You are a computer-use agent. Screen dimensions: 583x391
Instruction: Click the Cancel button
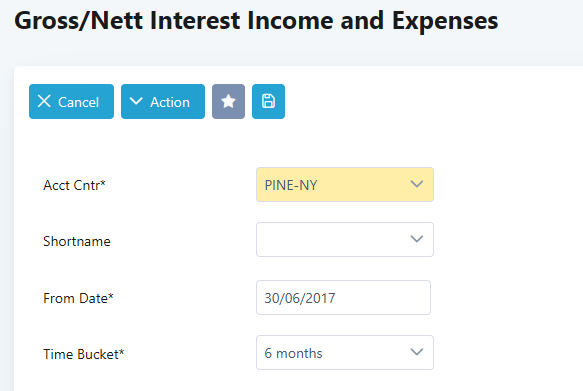point(71,101)
